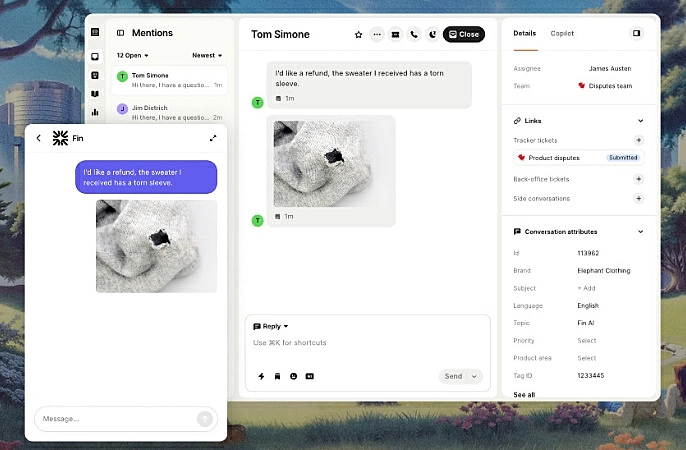Open the Newest sort dropdown
Screen dimensions: 686x450
click(x=207, y=56)
